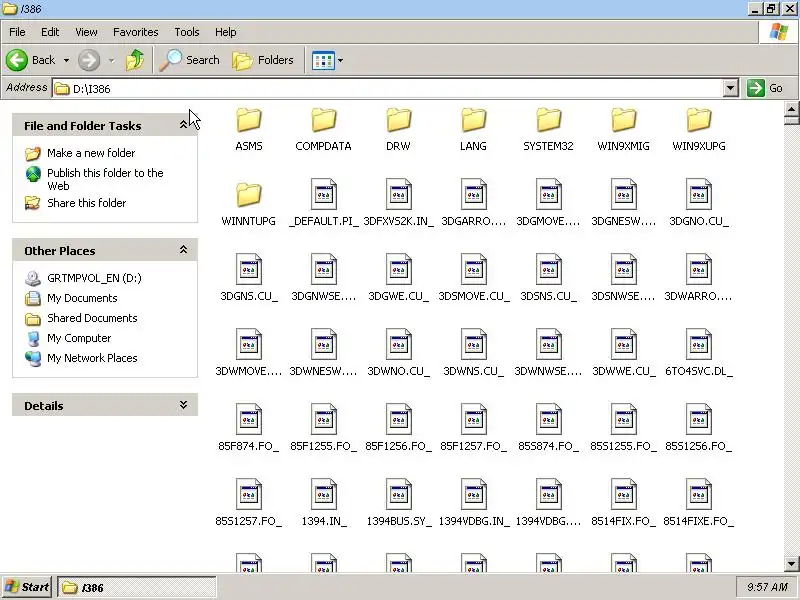Screen dimensions: 800x600
Task: Select the 85S874.FO_ file icon
Action: [548, 419]
